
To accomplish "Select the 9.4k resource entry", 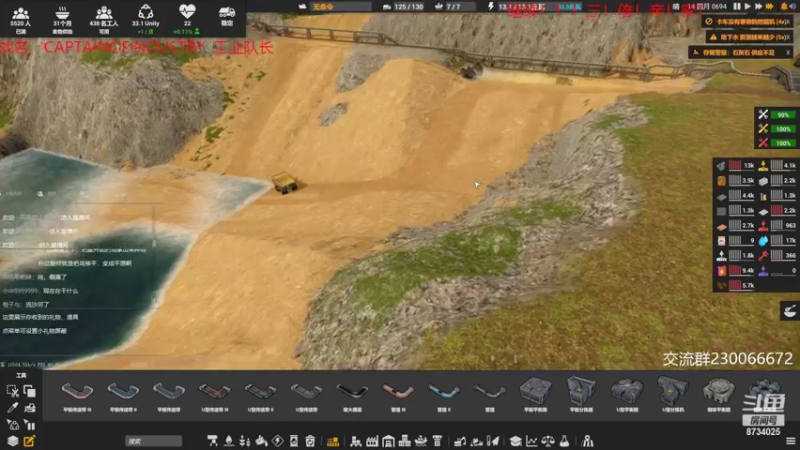I will pyautogui.click(x=735, y=270).
